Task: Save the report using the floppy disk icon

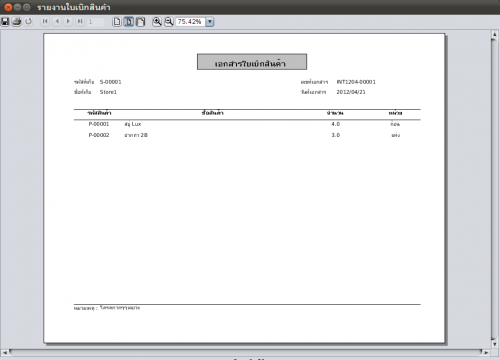Action: 5,22
